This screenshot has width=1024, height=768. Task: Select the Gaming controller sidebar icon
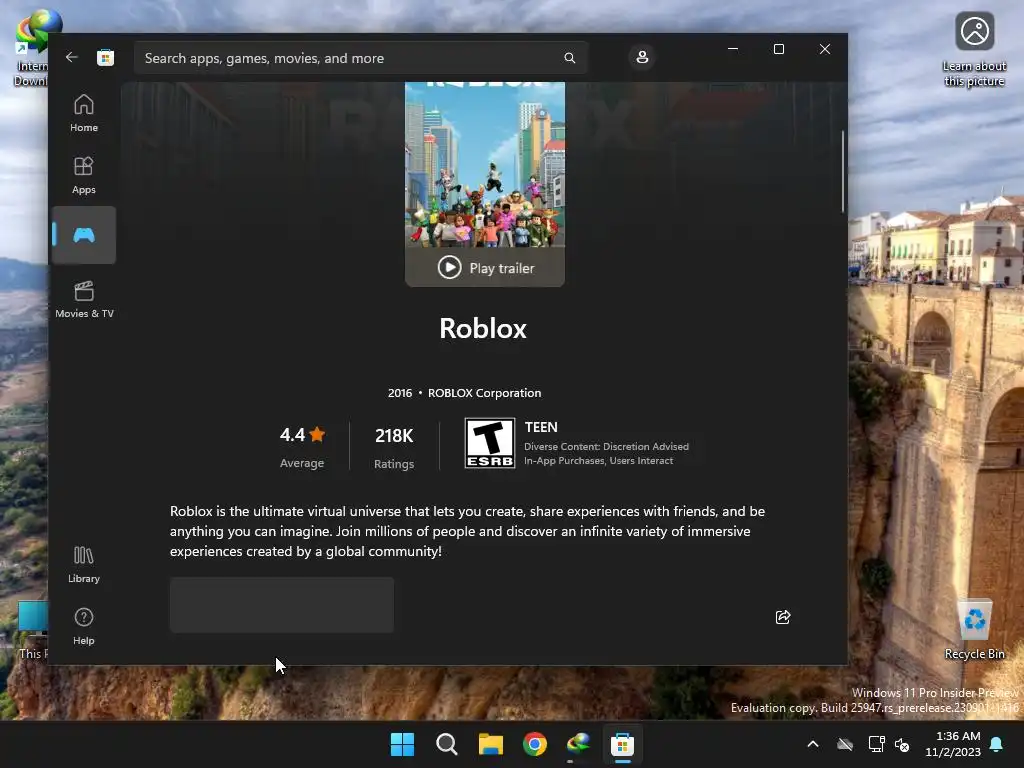tap(84, 235)
